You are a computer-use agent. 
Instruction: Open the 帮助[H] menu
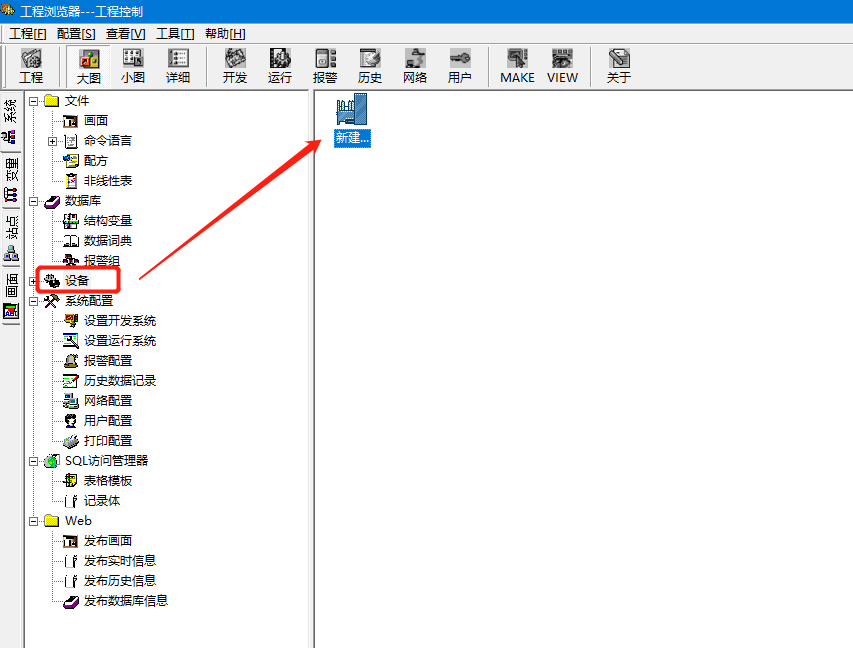pyautogui.click(x=225, y=34)
